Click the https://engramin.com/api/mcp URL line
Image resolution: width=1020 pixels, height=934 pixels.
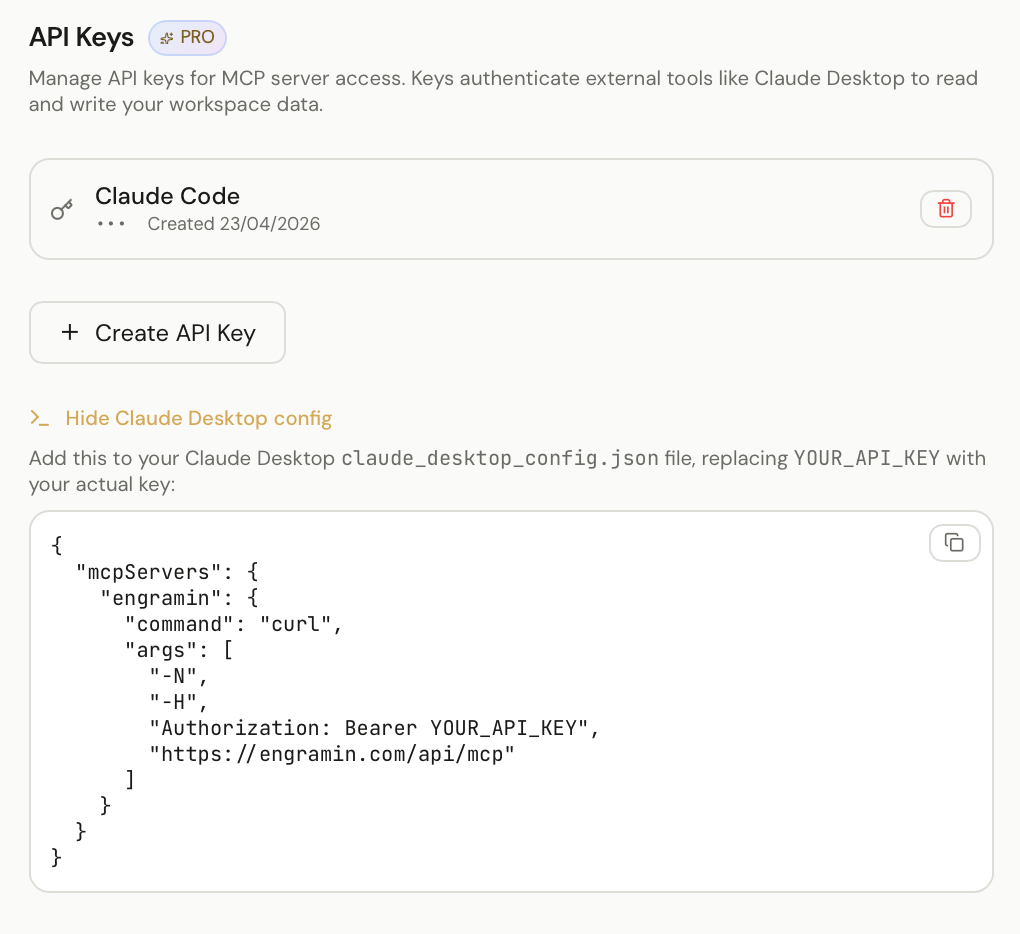tap(332, 754)
